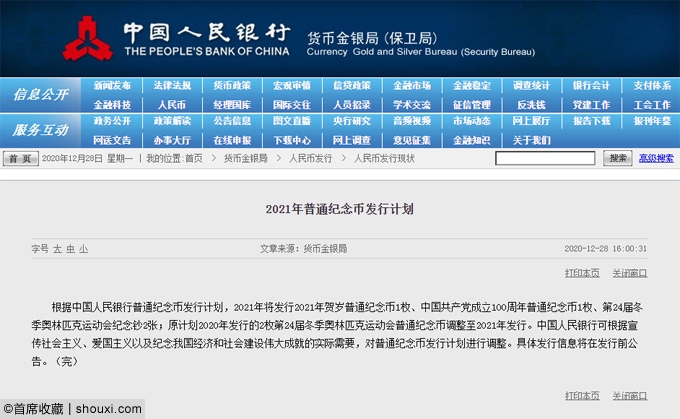Viewport: 680px width, 419px height.
Task: Select 支付体系 menu item
Action: tap(652, 85)
